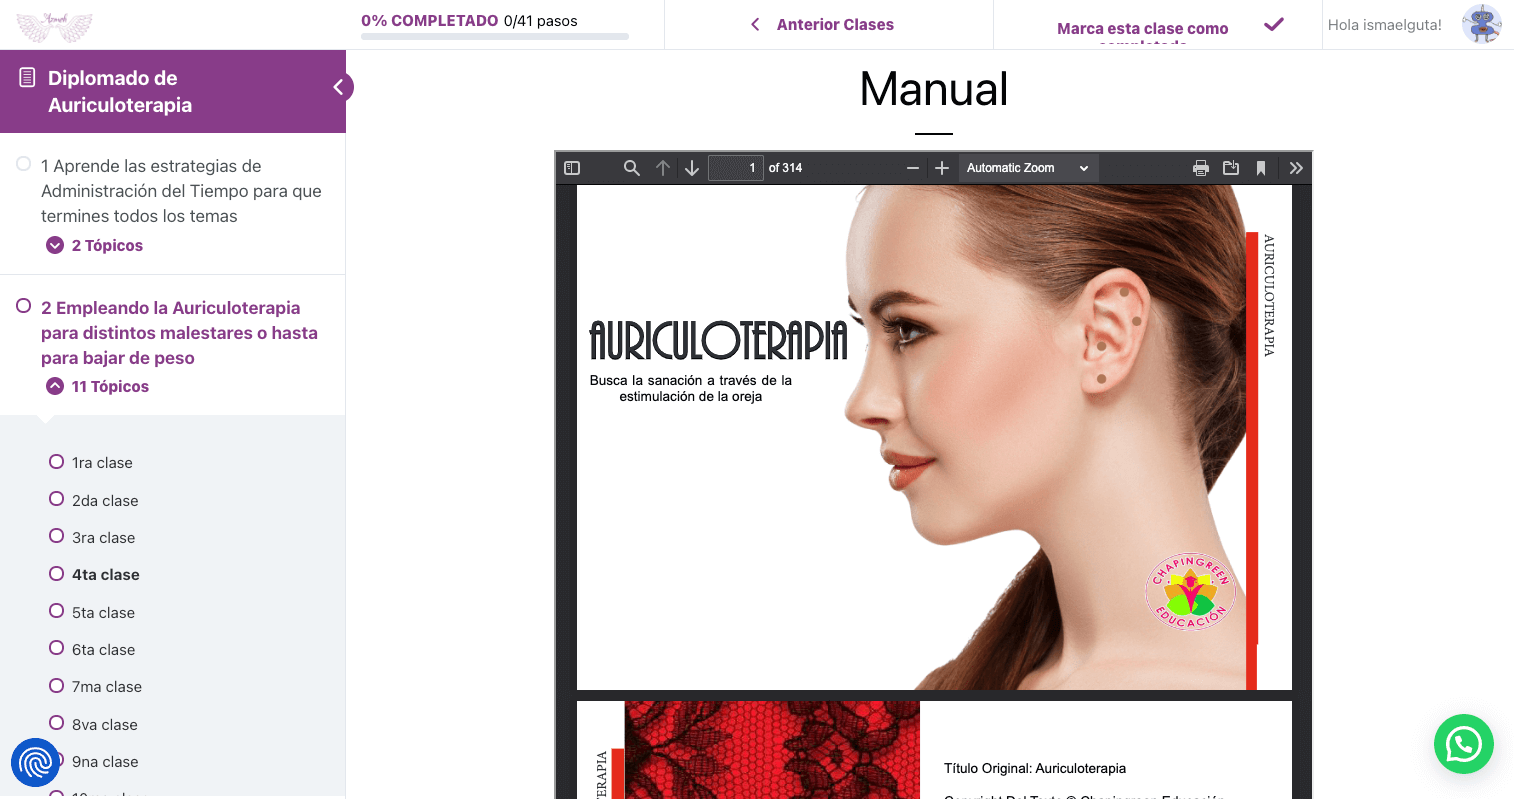Mark 3ra clase completion circle

(x=57, y=537)
